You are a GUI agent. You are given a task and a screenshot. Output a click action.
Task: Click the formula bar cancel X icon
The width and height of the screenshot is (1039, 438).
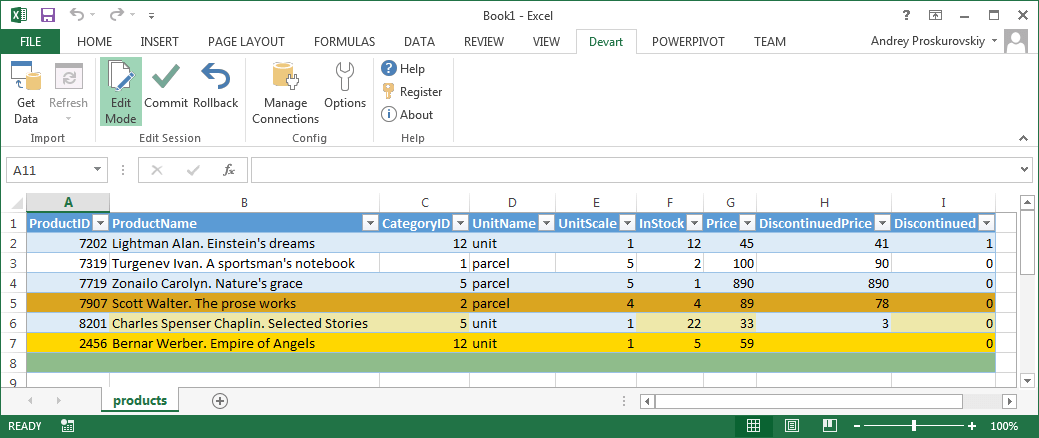[x=157, y=170]
